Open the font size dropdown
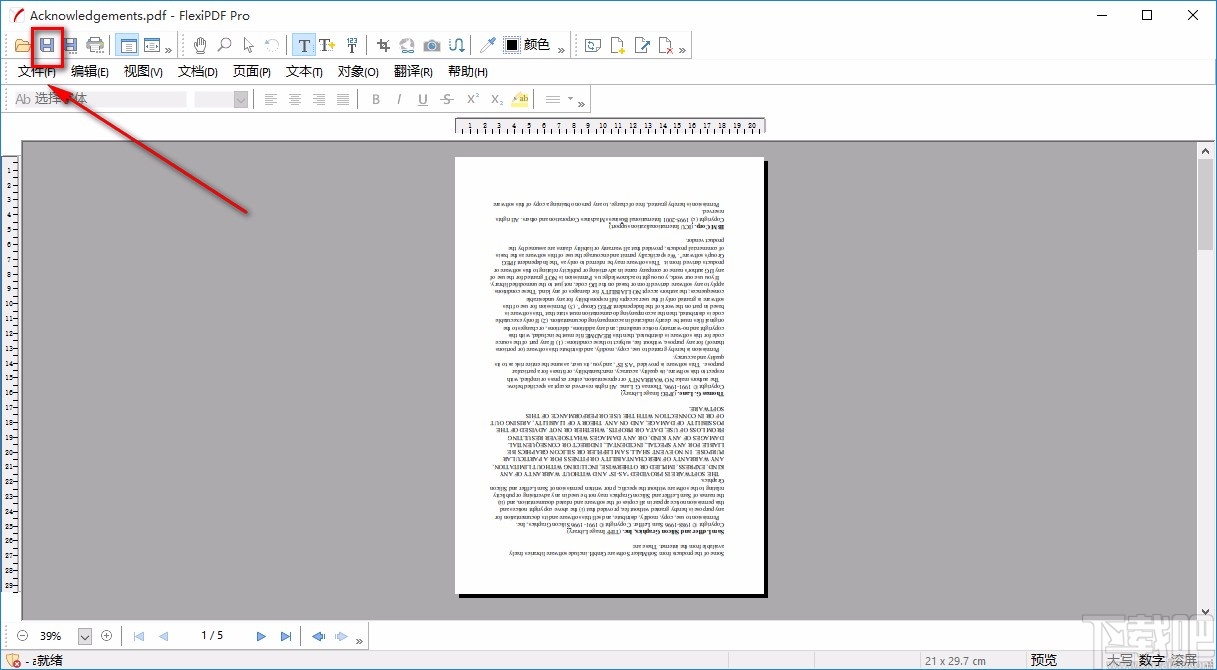This screenshot has width=1217, height=670. (x=240, y=99)
